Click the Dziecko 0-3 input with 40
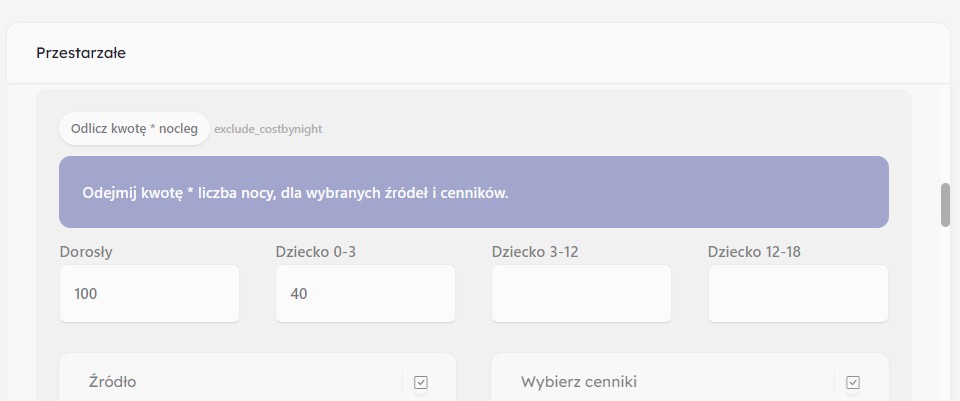 (365, 294)
